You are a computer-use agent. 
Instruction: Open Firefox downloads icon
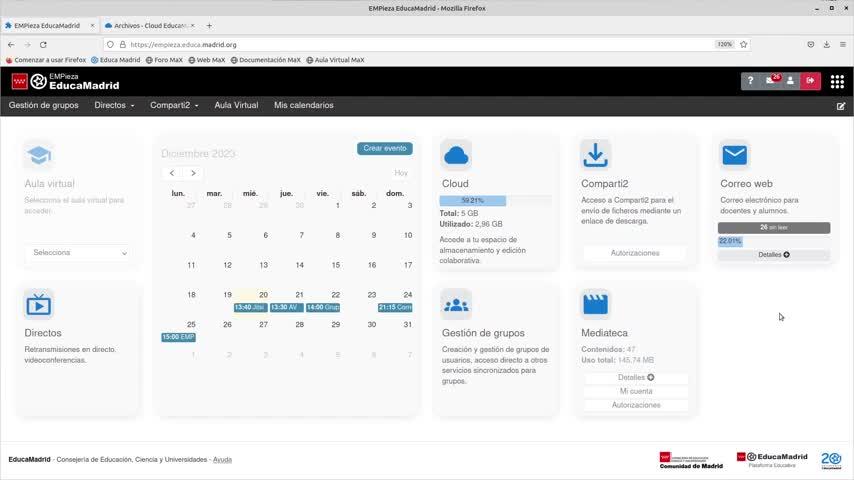click(826, 45)
